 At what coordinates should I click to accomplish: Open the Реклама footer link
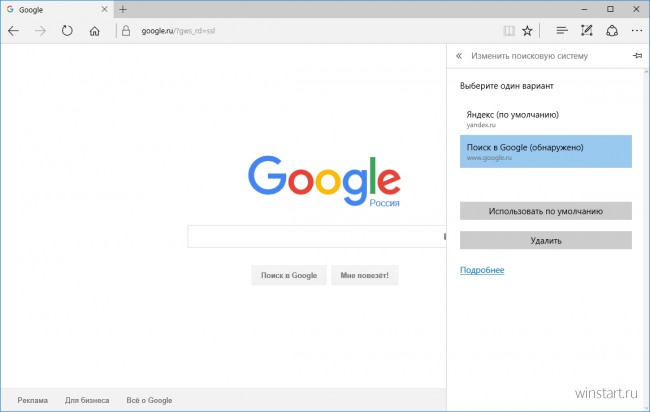32,400
